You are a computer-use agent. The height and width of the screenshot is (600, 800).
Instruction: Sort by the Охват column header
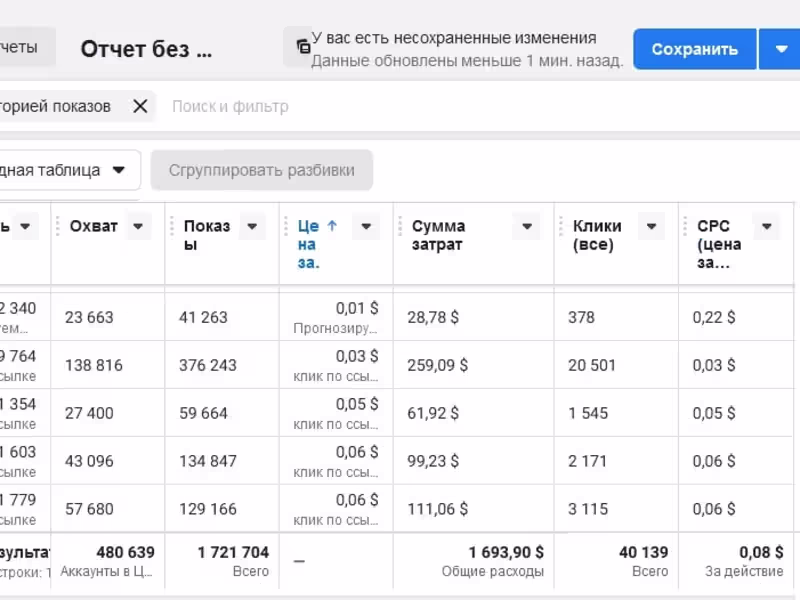[x=94, y=226]
